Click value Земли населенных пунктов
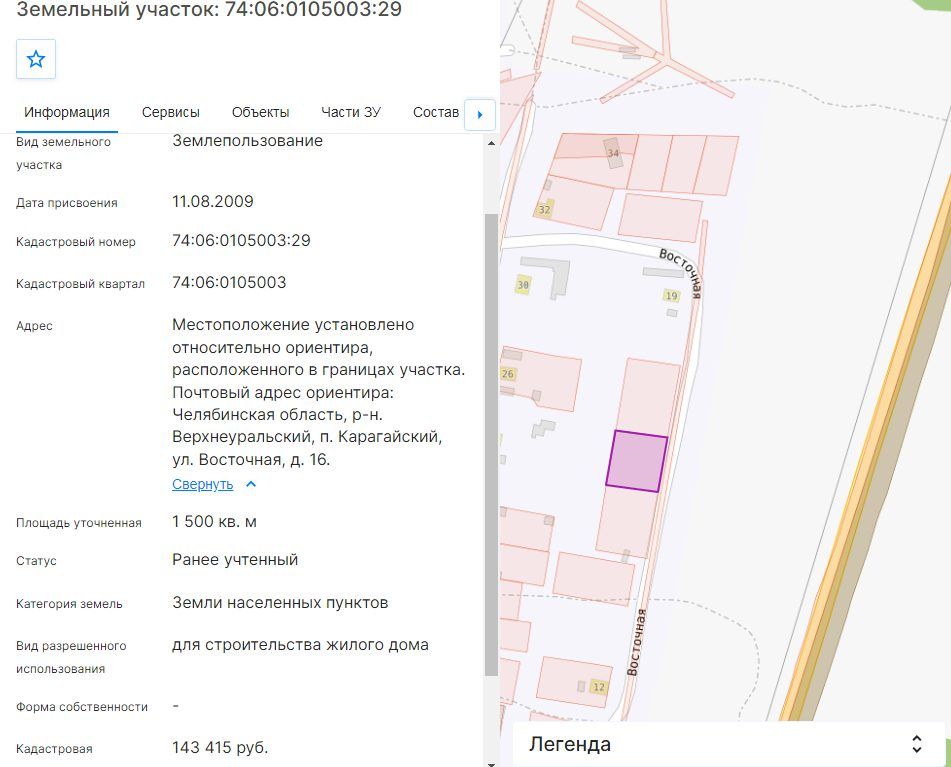The image size is (951, 767). 280,603
